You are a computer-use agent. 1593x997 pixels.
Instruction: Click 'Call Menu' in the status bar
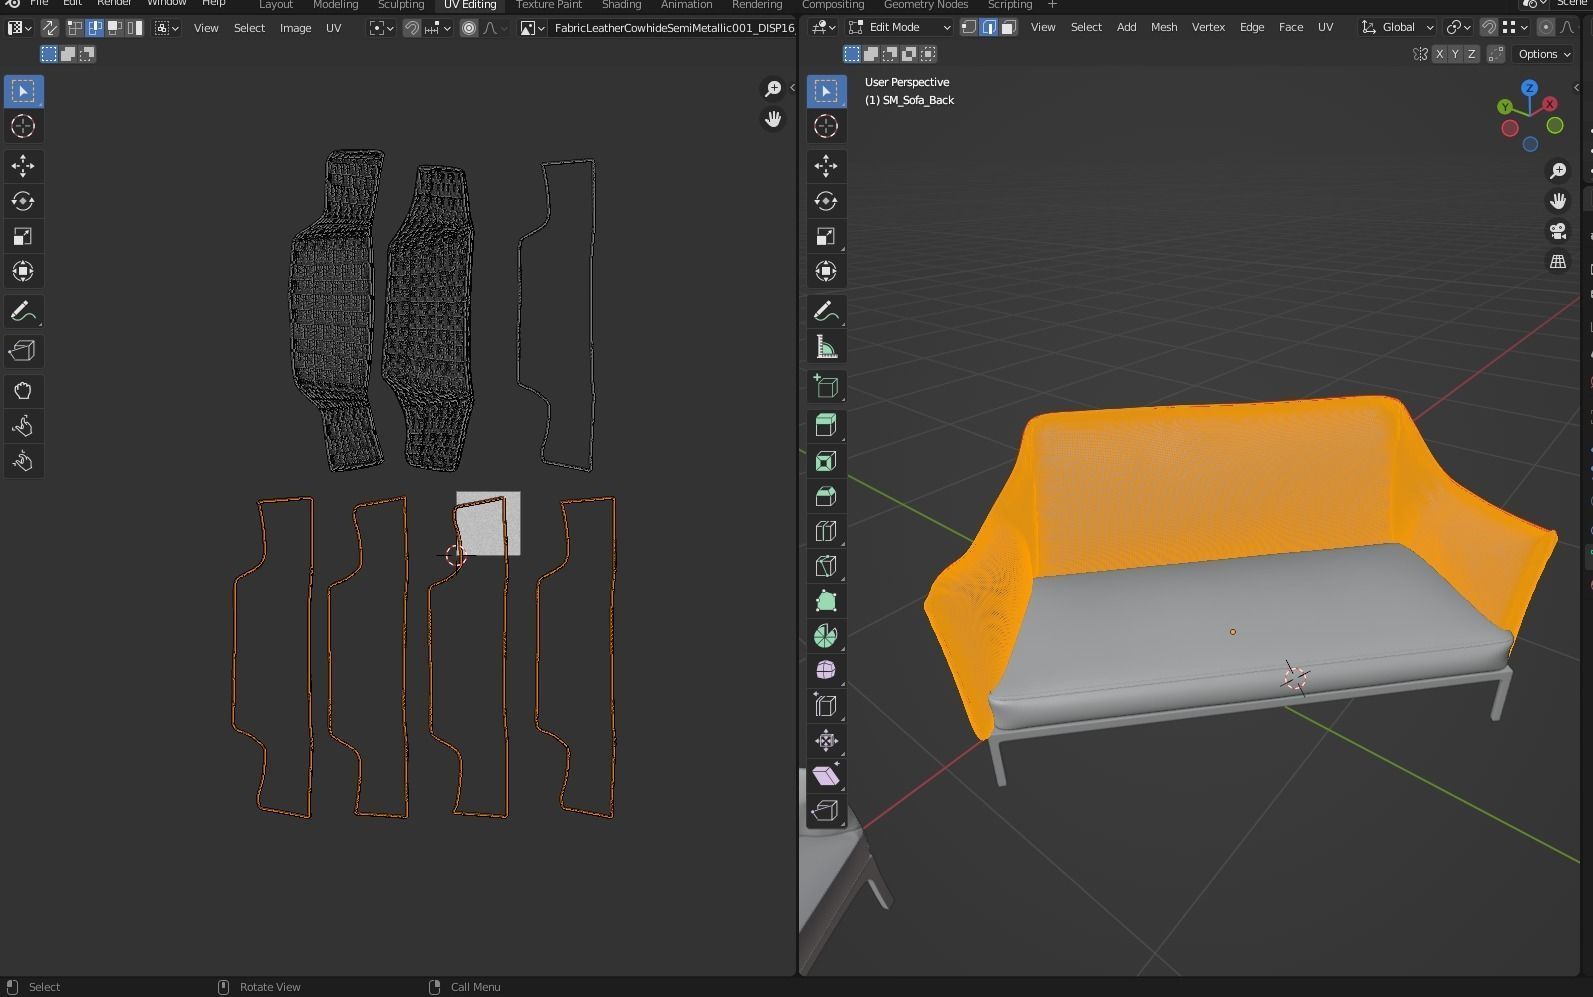[475, 987]
